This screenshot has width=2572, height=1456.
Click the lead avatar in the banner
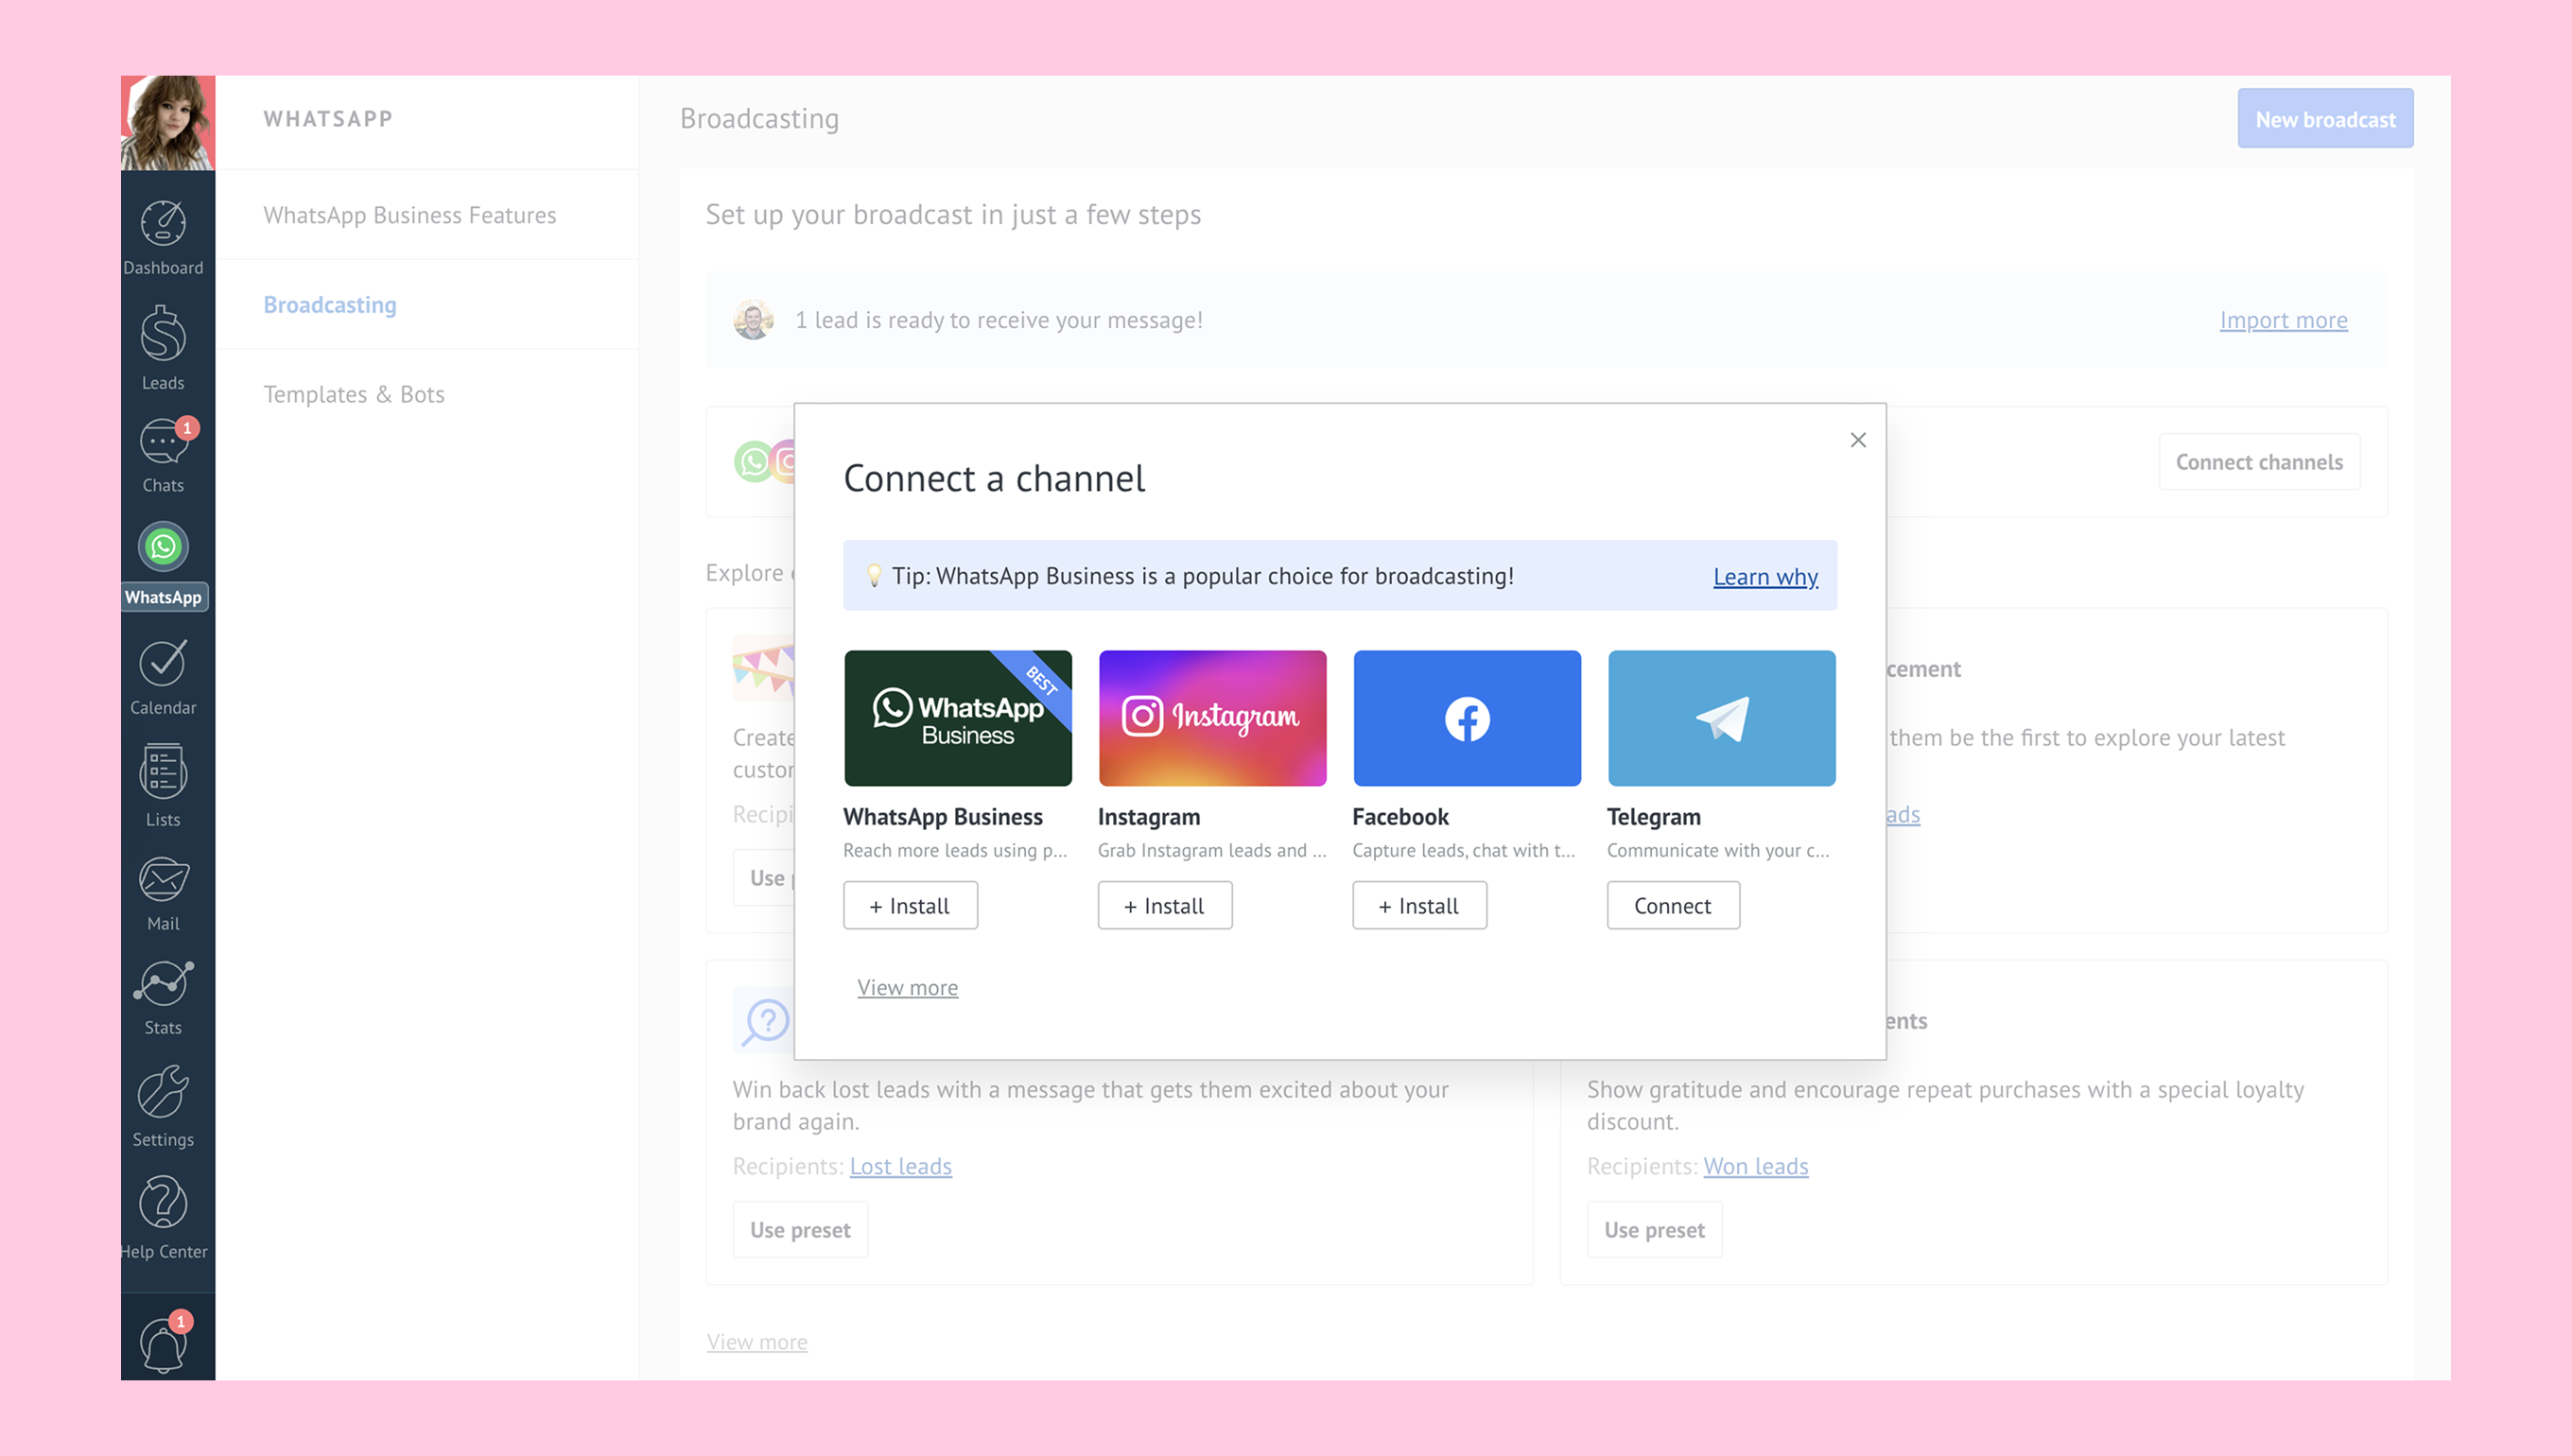point(753,319)
